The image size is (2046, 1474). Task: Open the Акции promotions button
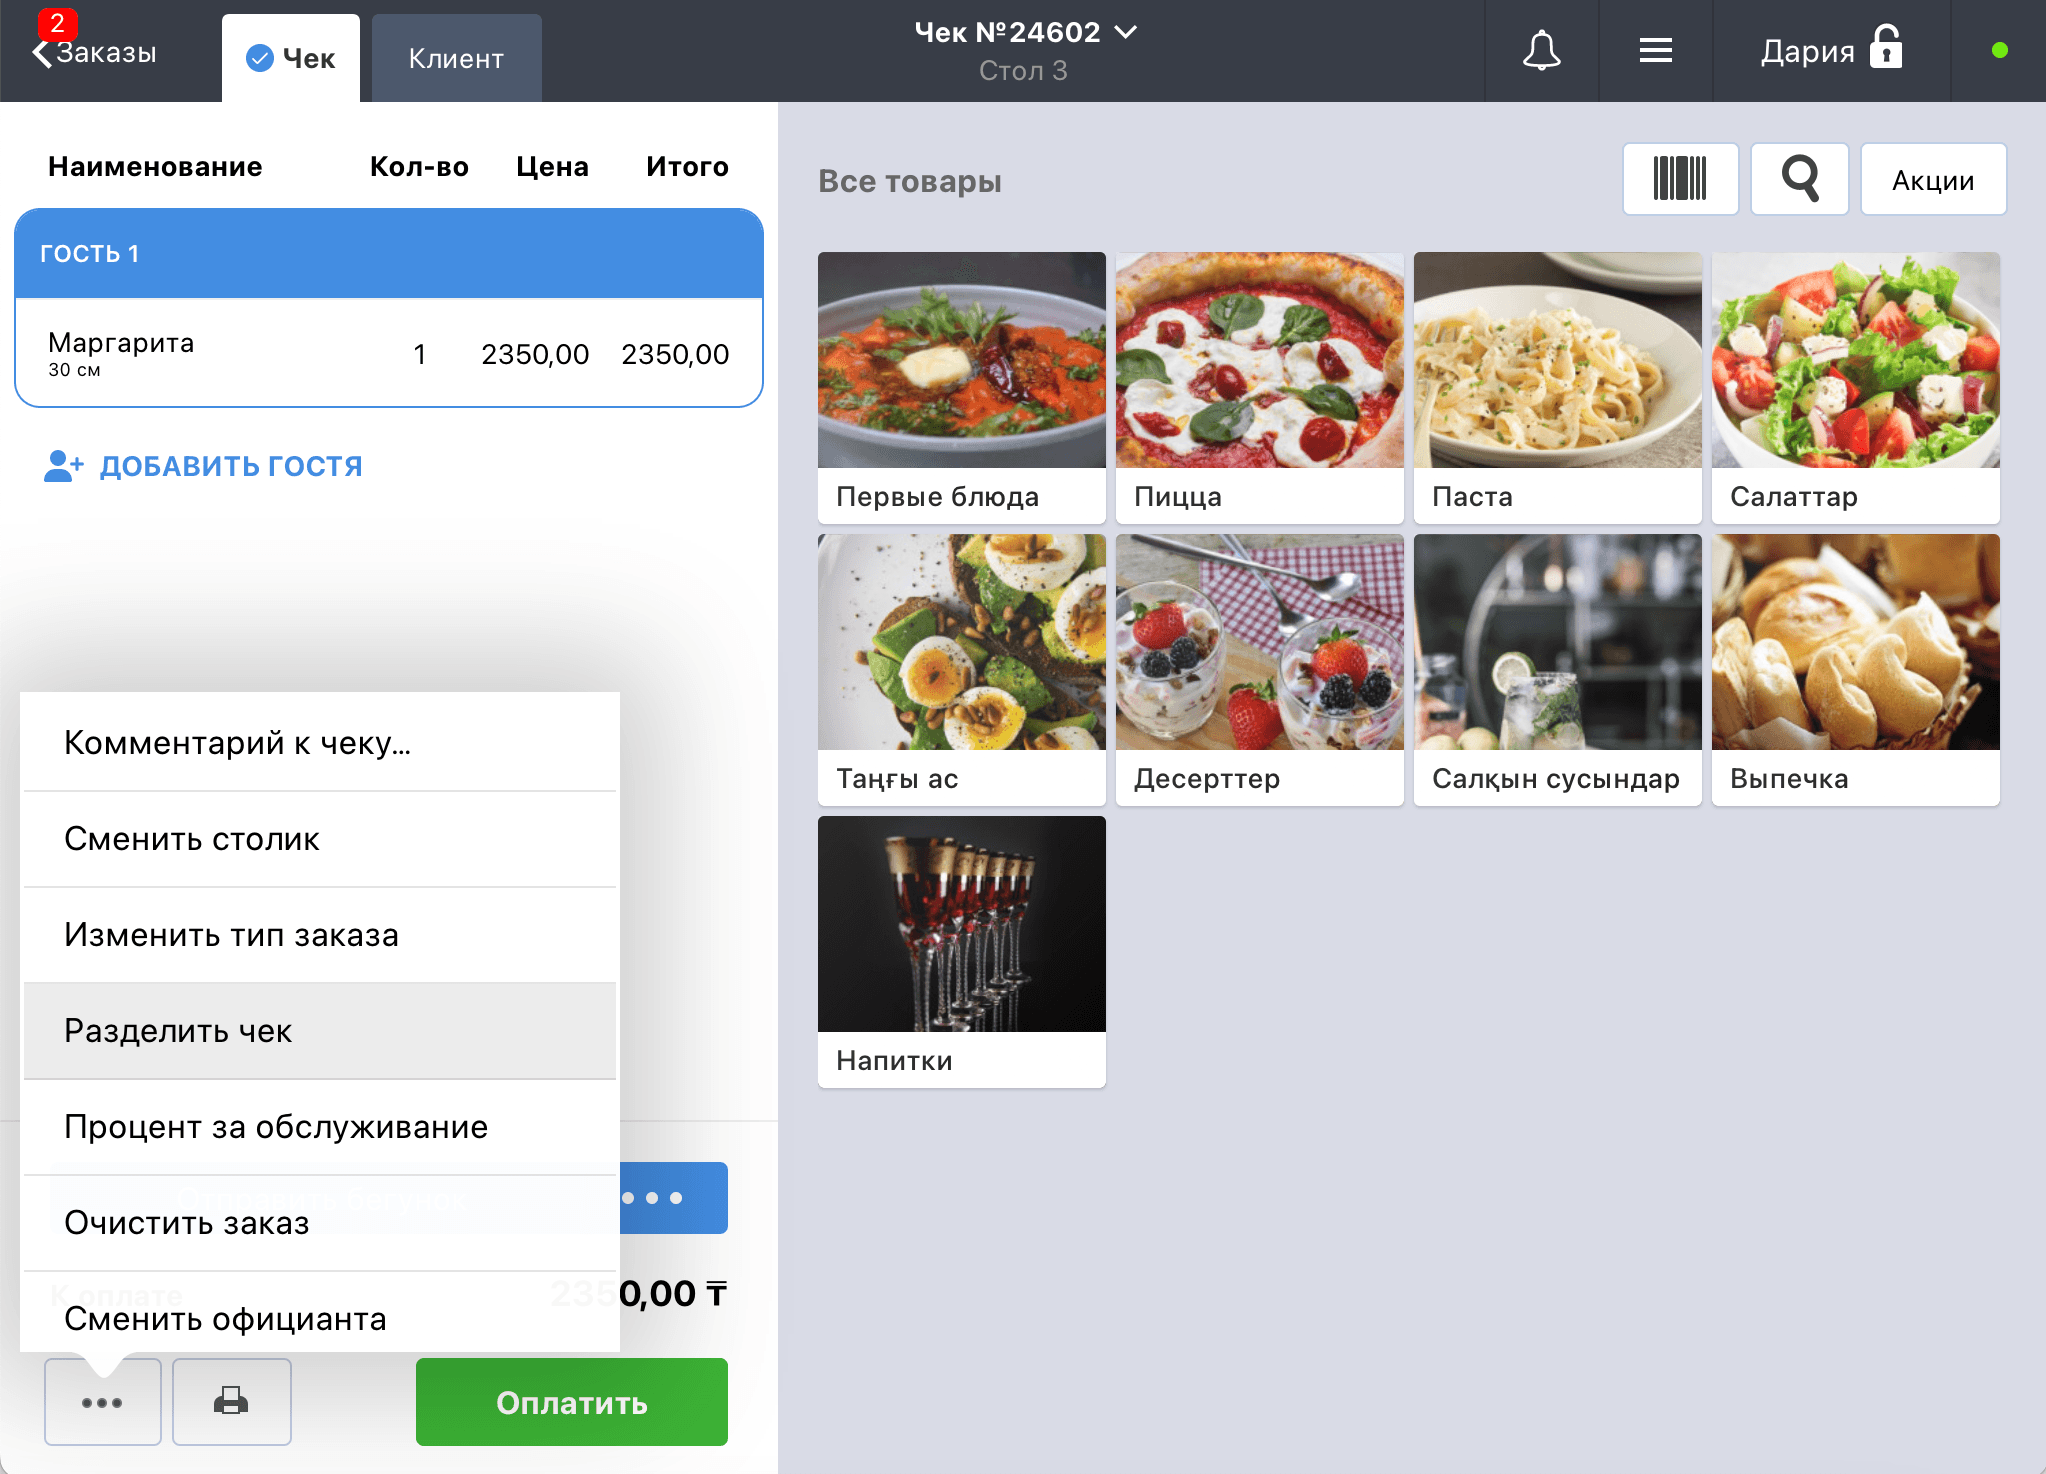(1933, 179)
